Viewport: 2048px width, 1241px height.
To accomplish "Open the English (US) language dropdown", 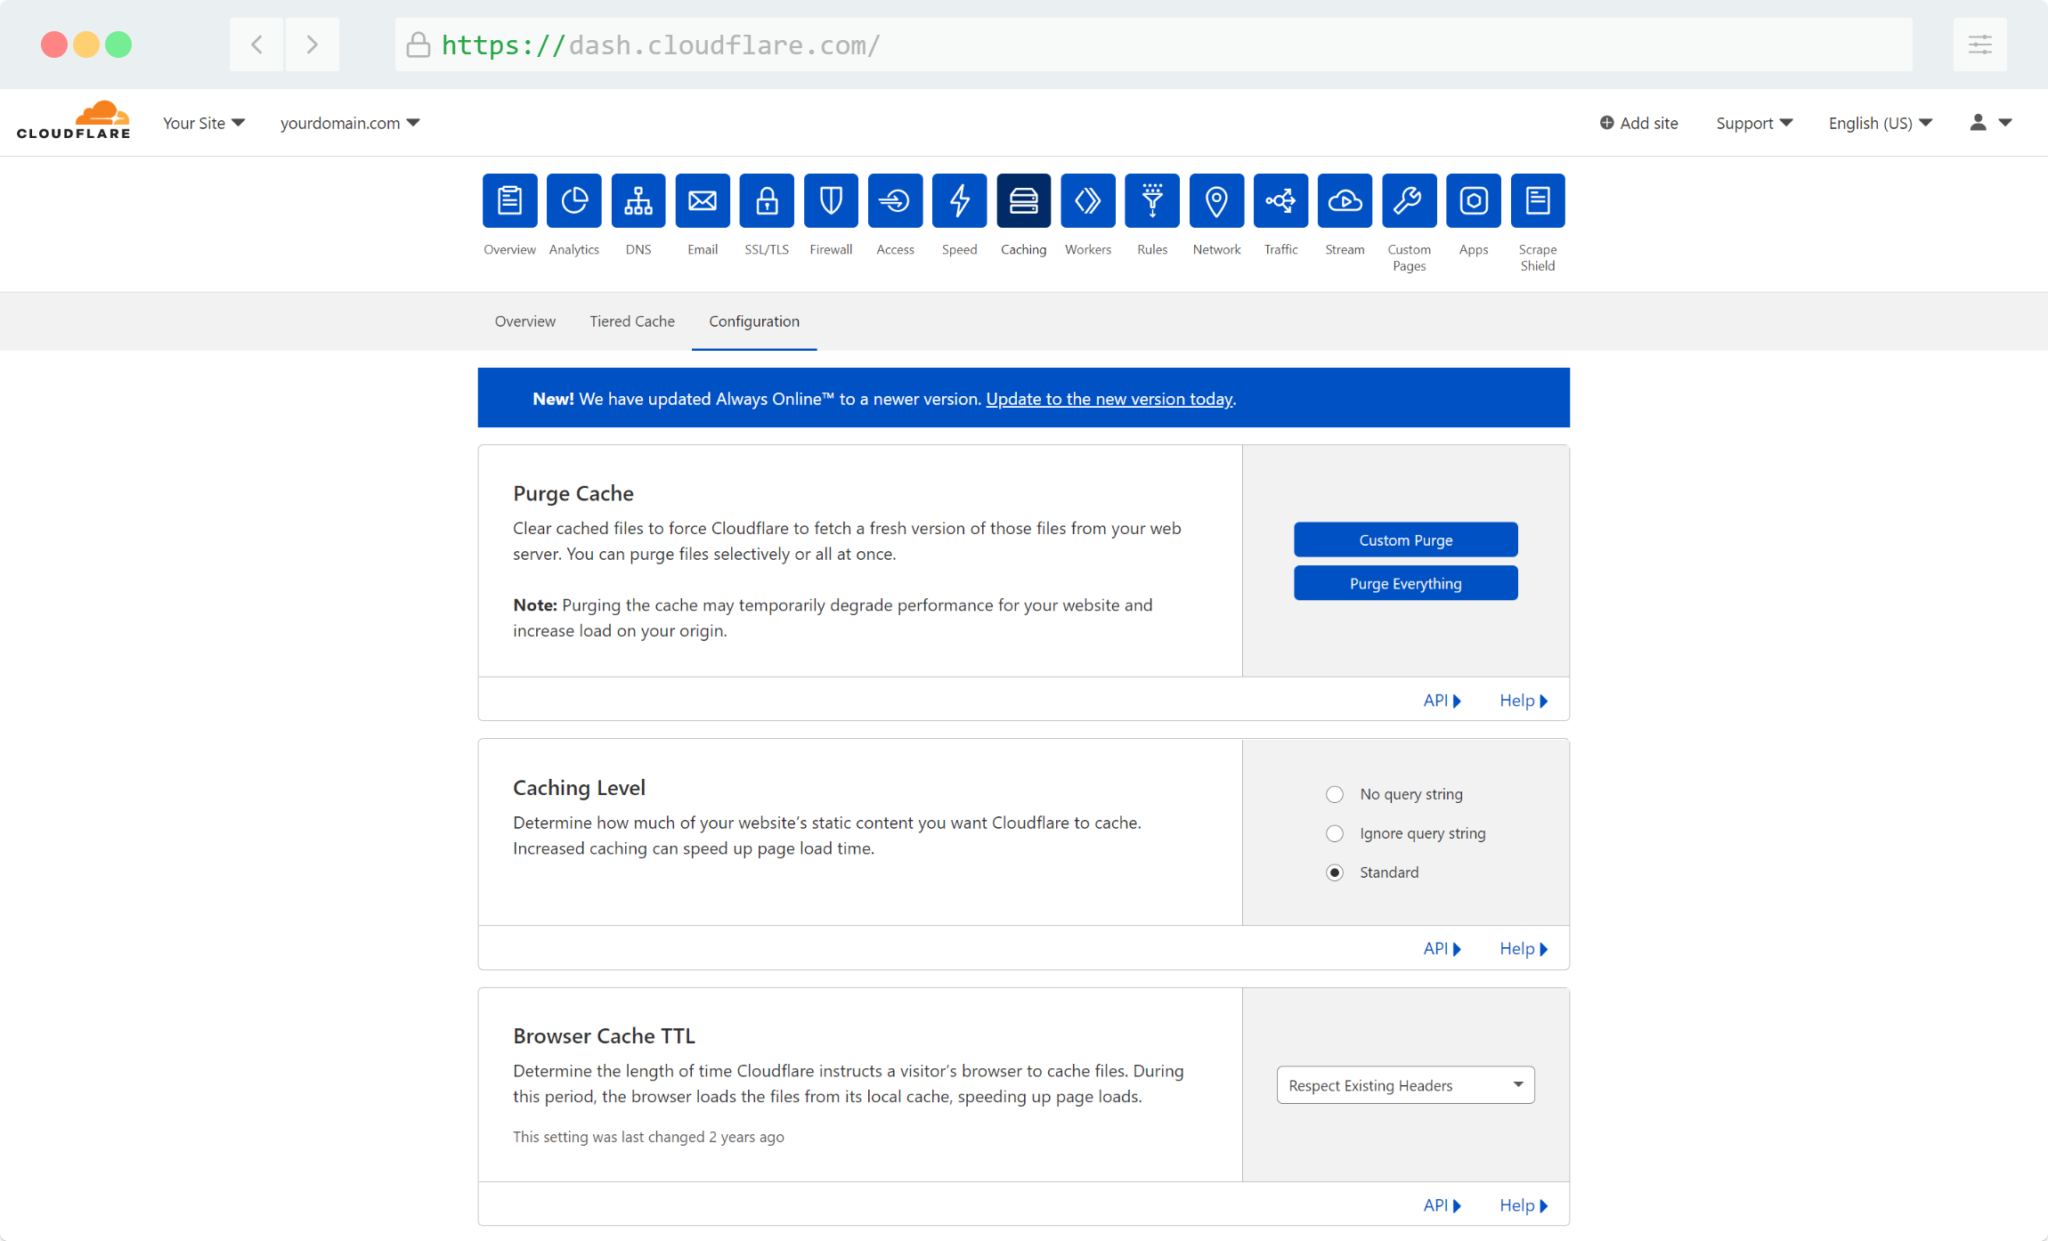I will (x=1880, y=123).
